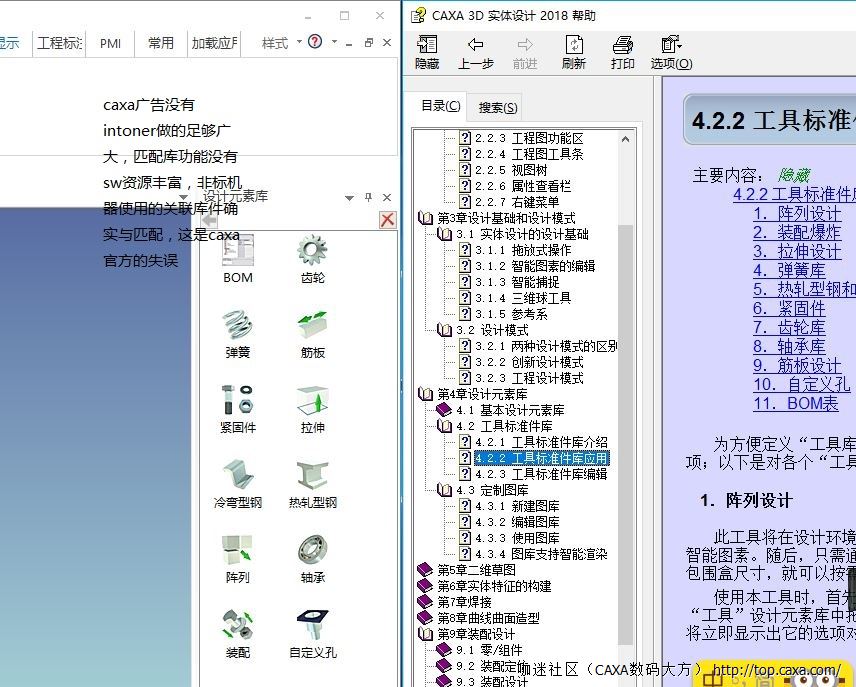Open the PMI ribbon tab

pyautogui.click(x=110, y=43)
